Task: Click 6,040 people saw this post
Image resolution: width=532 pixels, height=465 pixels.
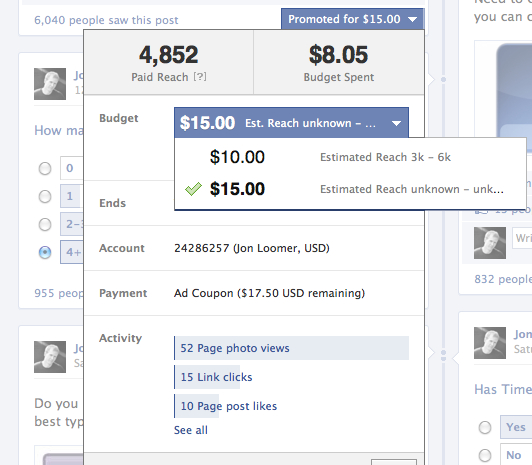Action: click(x=106, y=20)
